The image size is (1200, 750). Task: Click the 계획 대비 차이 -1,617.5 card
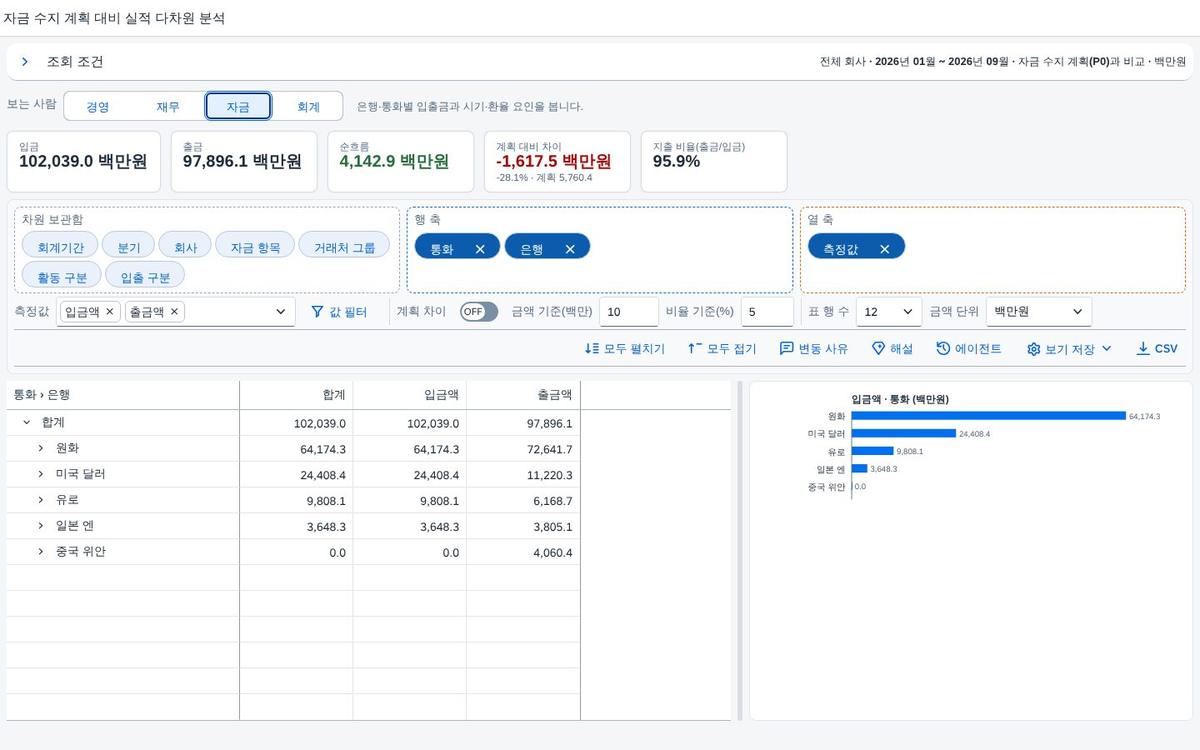point(557,161)
